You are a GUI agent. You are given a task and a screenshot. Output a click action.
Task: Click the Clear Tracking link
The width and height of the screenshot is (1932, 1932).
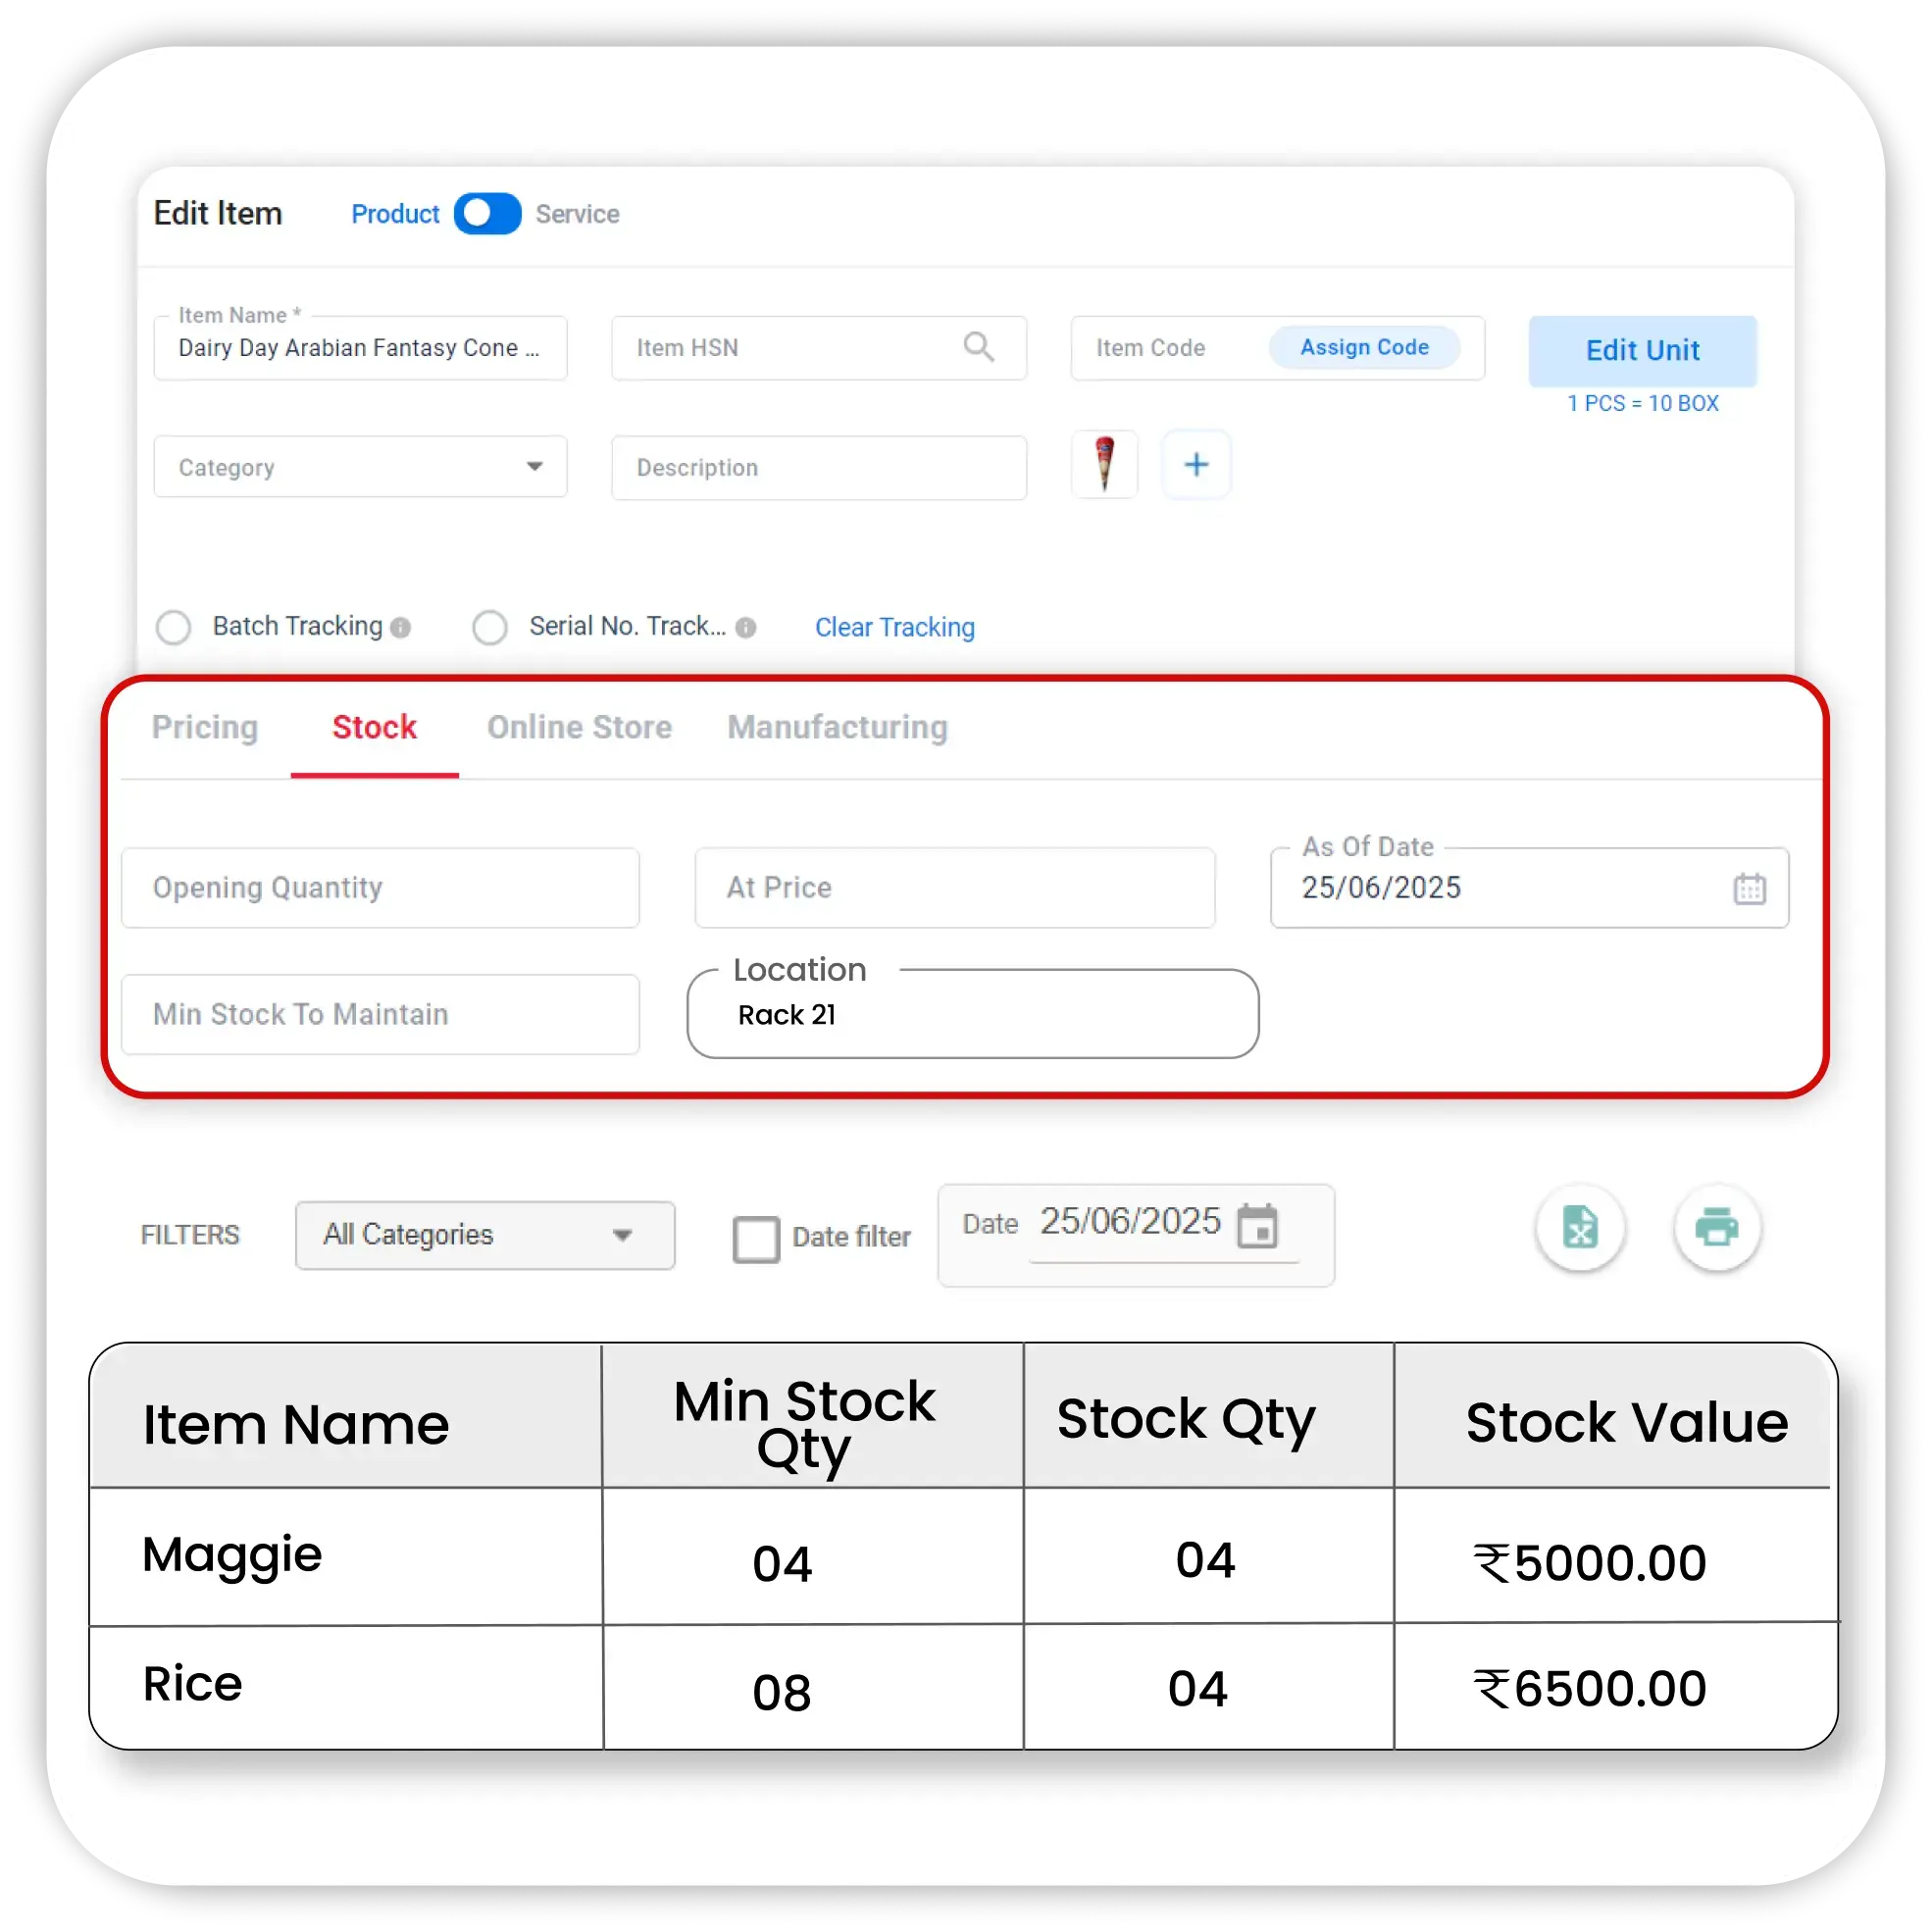click(894, 627)
